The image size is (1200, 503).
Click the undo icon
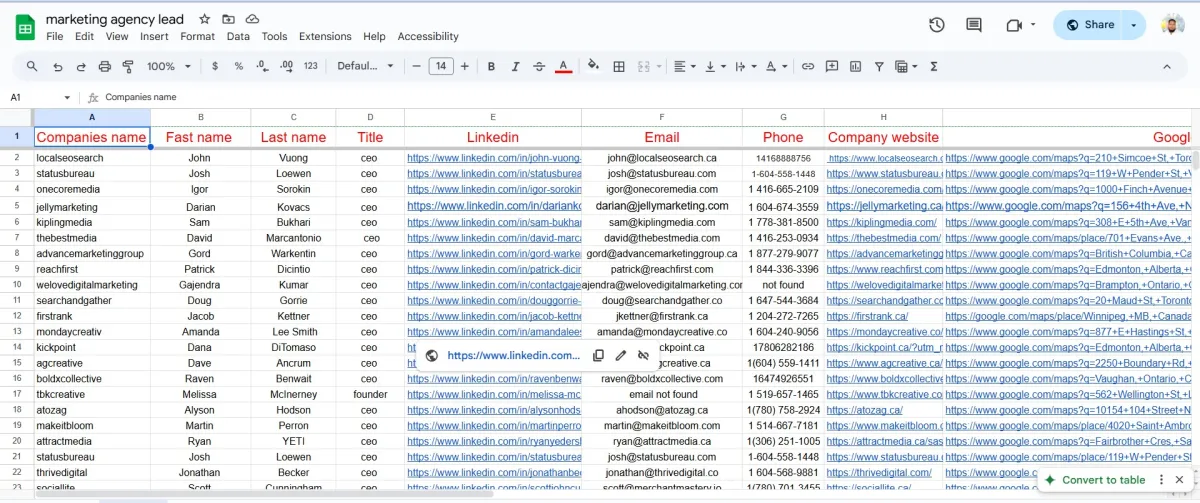tap(57, 66)
